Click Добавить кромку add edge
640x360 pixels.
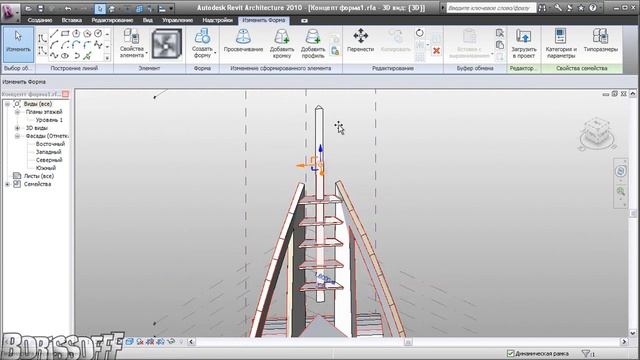282,43
